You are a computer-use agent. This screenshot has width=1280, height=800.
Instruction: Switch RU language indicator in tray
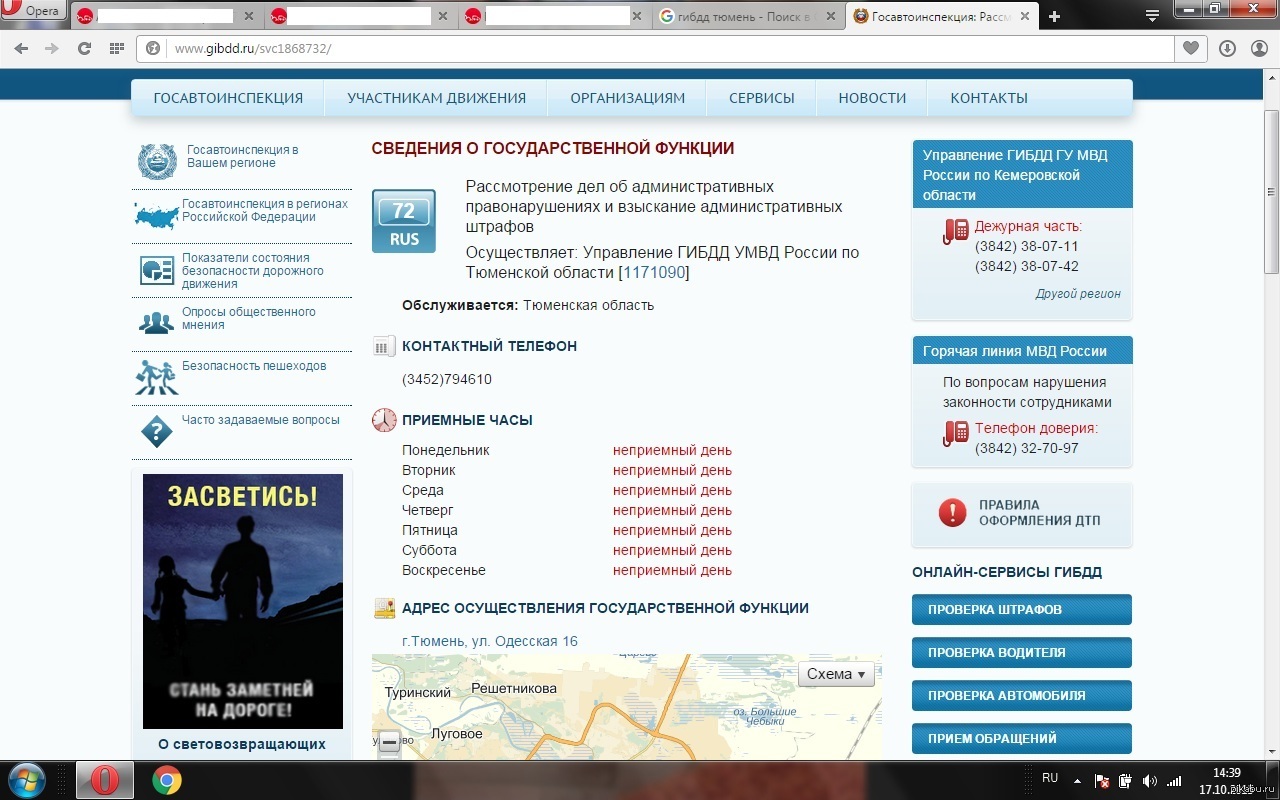1050,777
